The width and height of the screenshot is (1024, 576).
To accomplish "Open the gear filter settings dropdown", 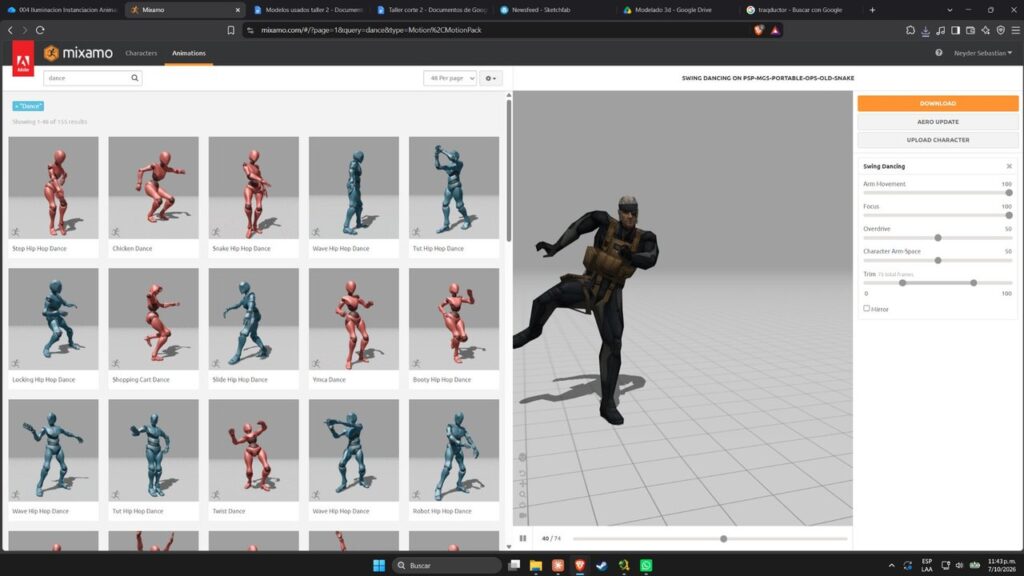I will point(490,78).
